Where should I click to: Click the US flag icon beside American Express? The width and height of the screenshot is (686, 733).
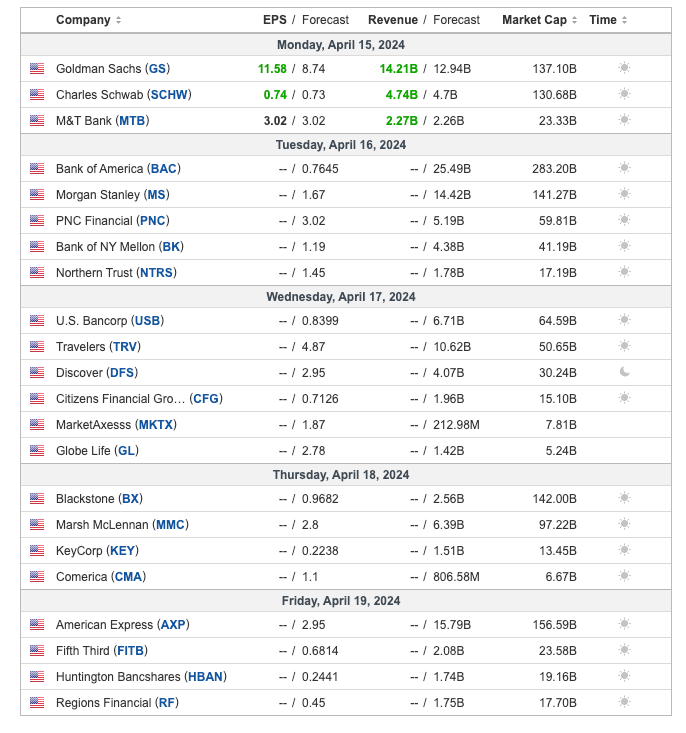point(37,625)
